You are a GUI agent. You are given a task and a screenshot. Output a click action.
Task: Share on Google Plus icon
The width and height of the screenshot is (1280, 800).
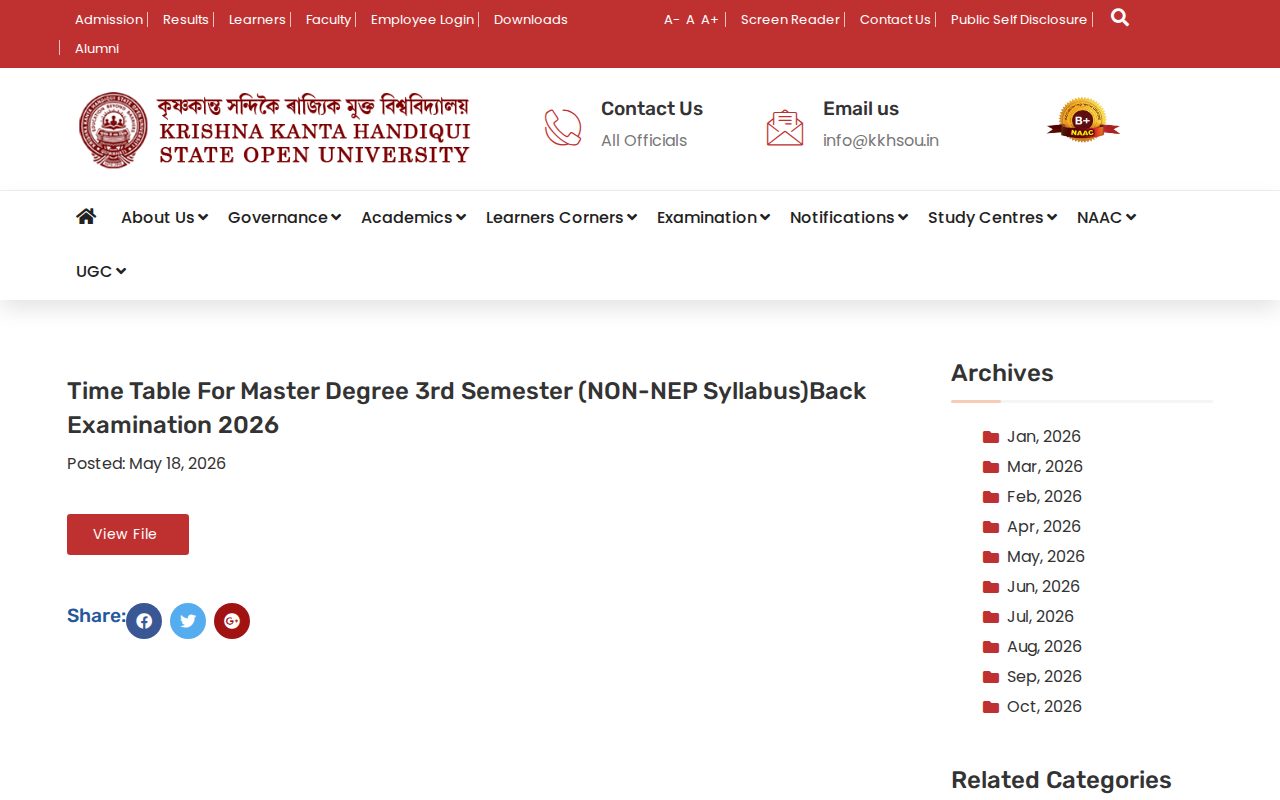tap(232, 621)
